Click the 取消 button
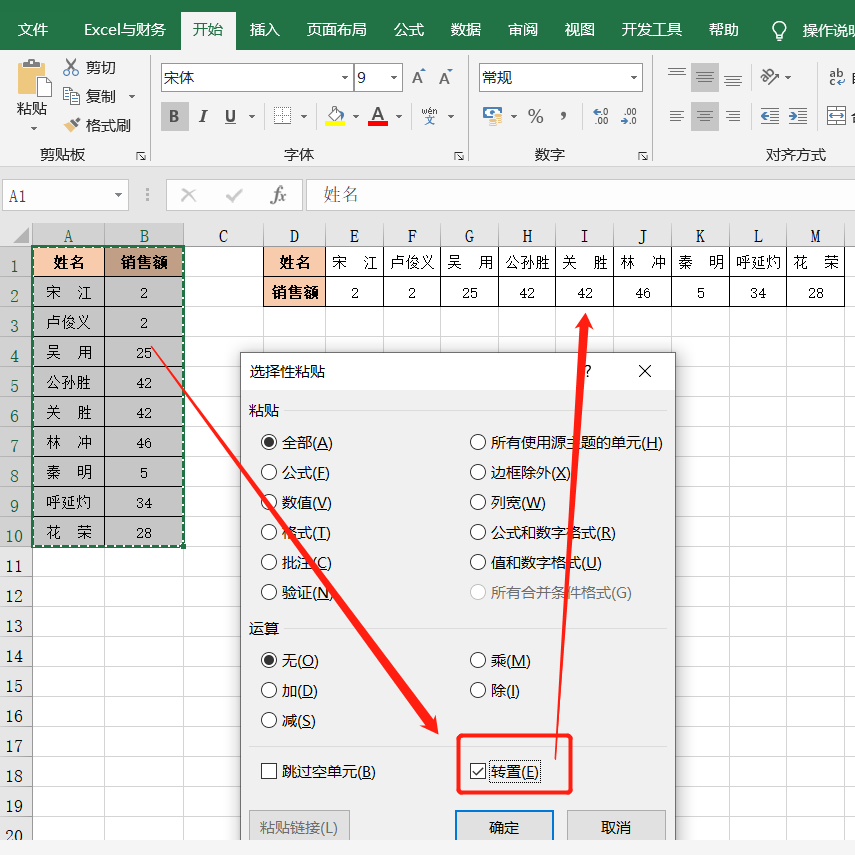 pyautogui.click(x=616, y=827)
